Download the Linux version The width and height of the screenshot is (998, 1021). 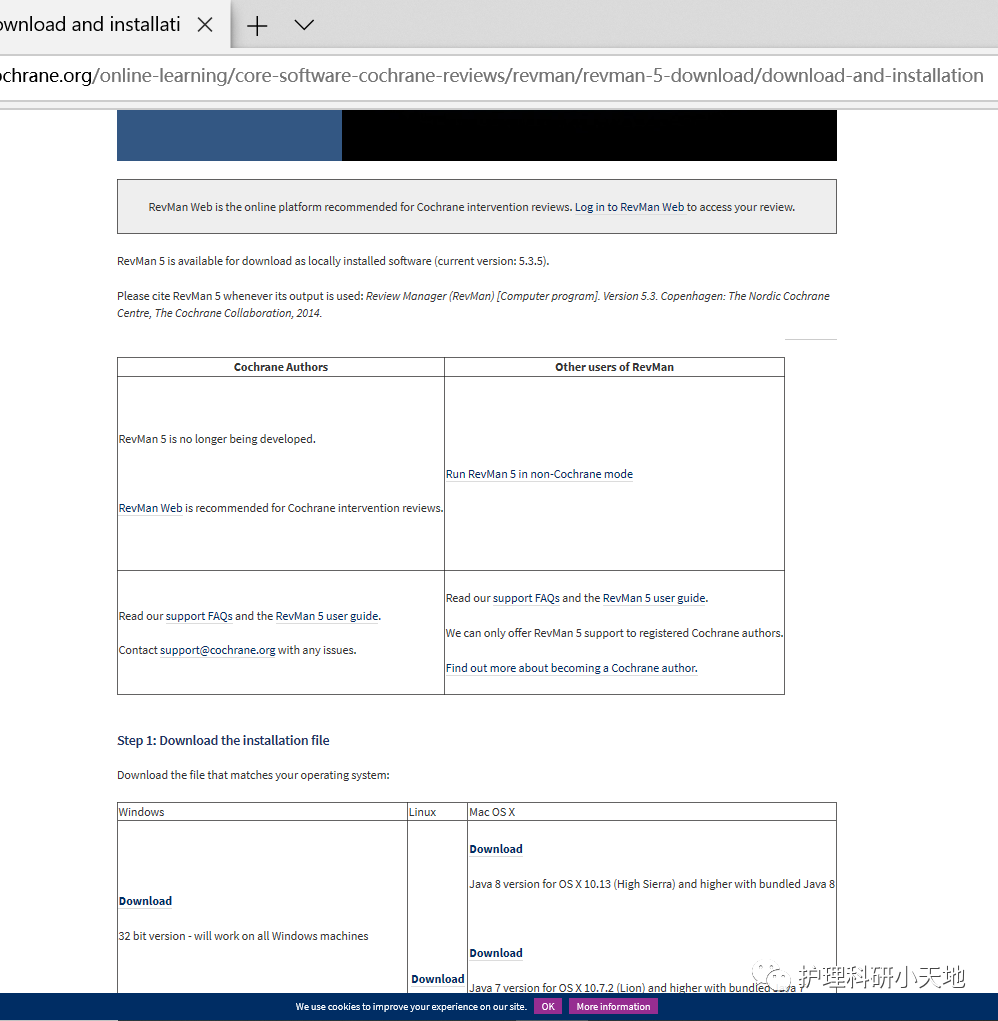437,979
